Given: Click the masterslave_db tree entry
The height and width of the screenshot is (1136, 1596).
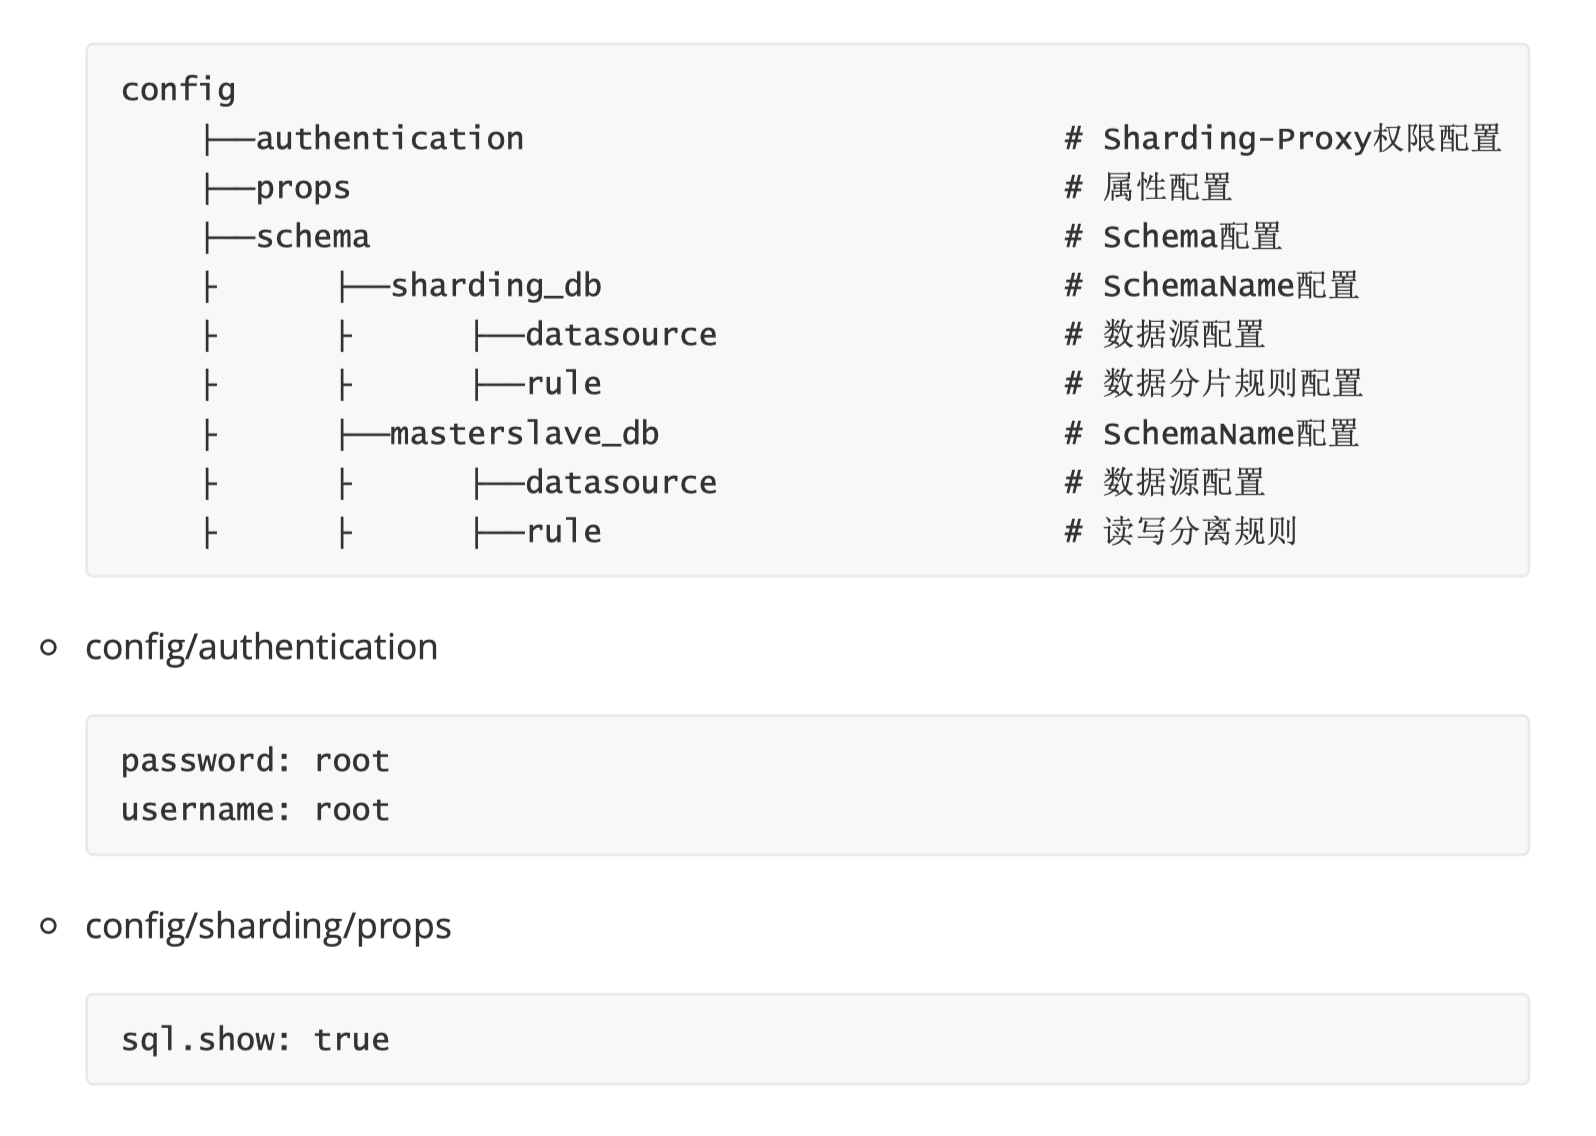Looking at the screenshot, I should point(523,433).
